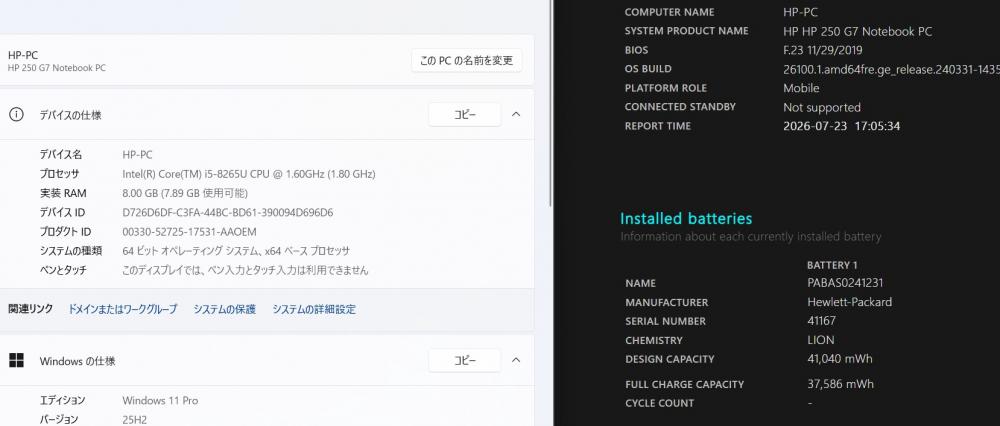The height and width of the screenshot is (426, 1000).
Task: Select the device ID value D726D6DF
Action: click(228, 212)
